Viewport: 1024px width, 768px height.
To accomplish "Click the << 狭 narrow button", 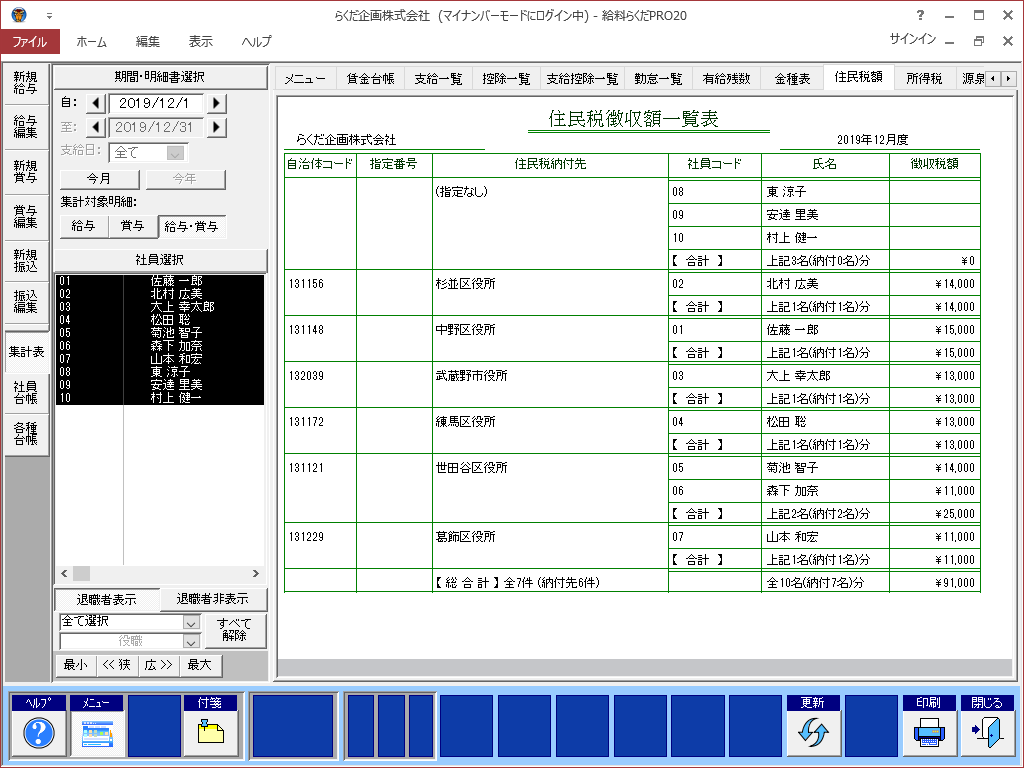I will click(x=117, y=665).
